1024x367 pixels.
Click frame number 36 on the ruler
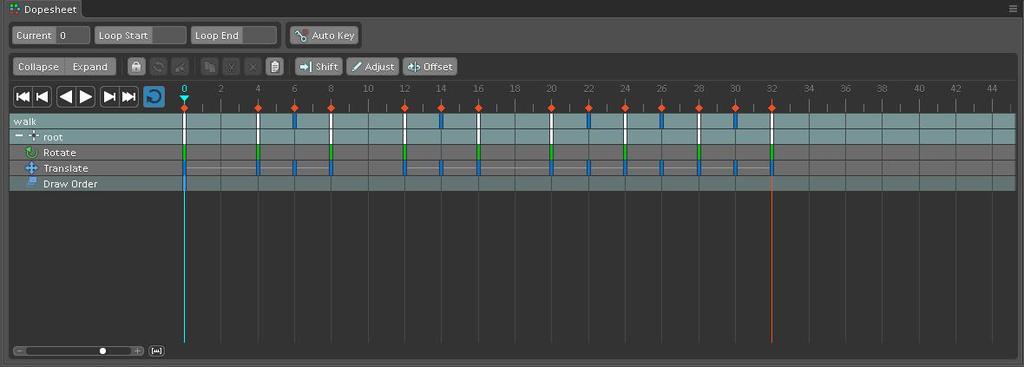[x=846, y=88]
